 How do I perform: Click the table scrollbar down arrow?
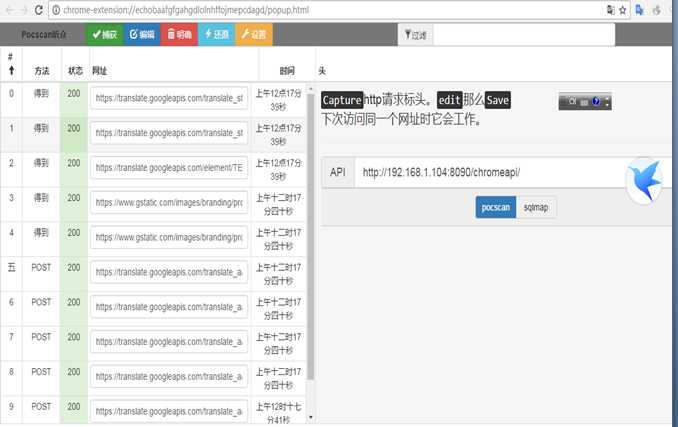point(310,417)
